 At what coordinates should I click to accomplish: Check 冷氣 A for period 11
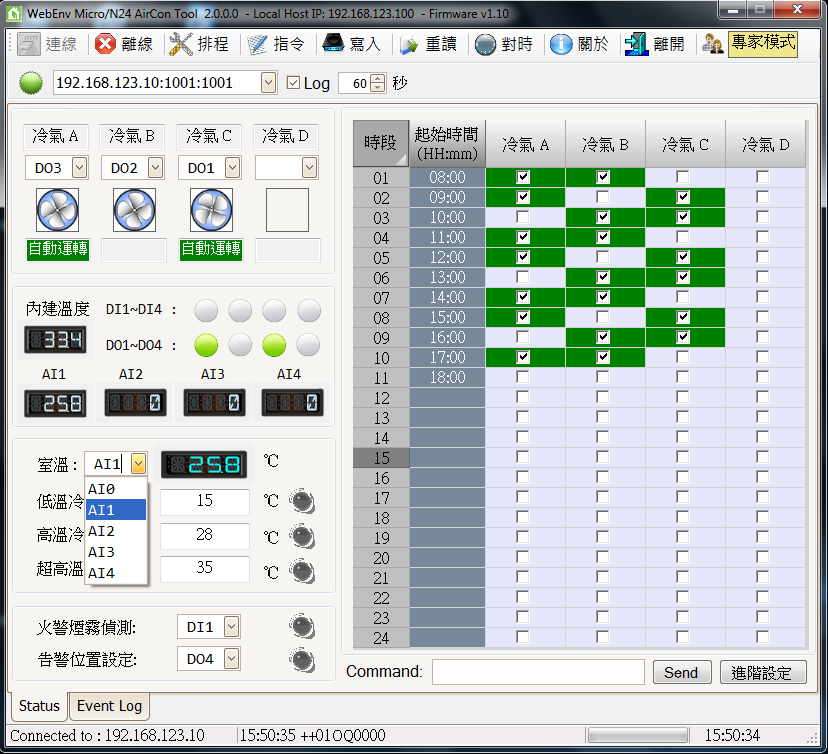523,377
